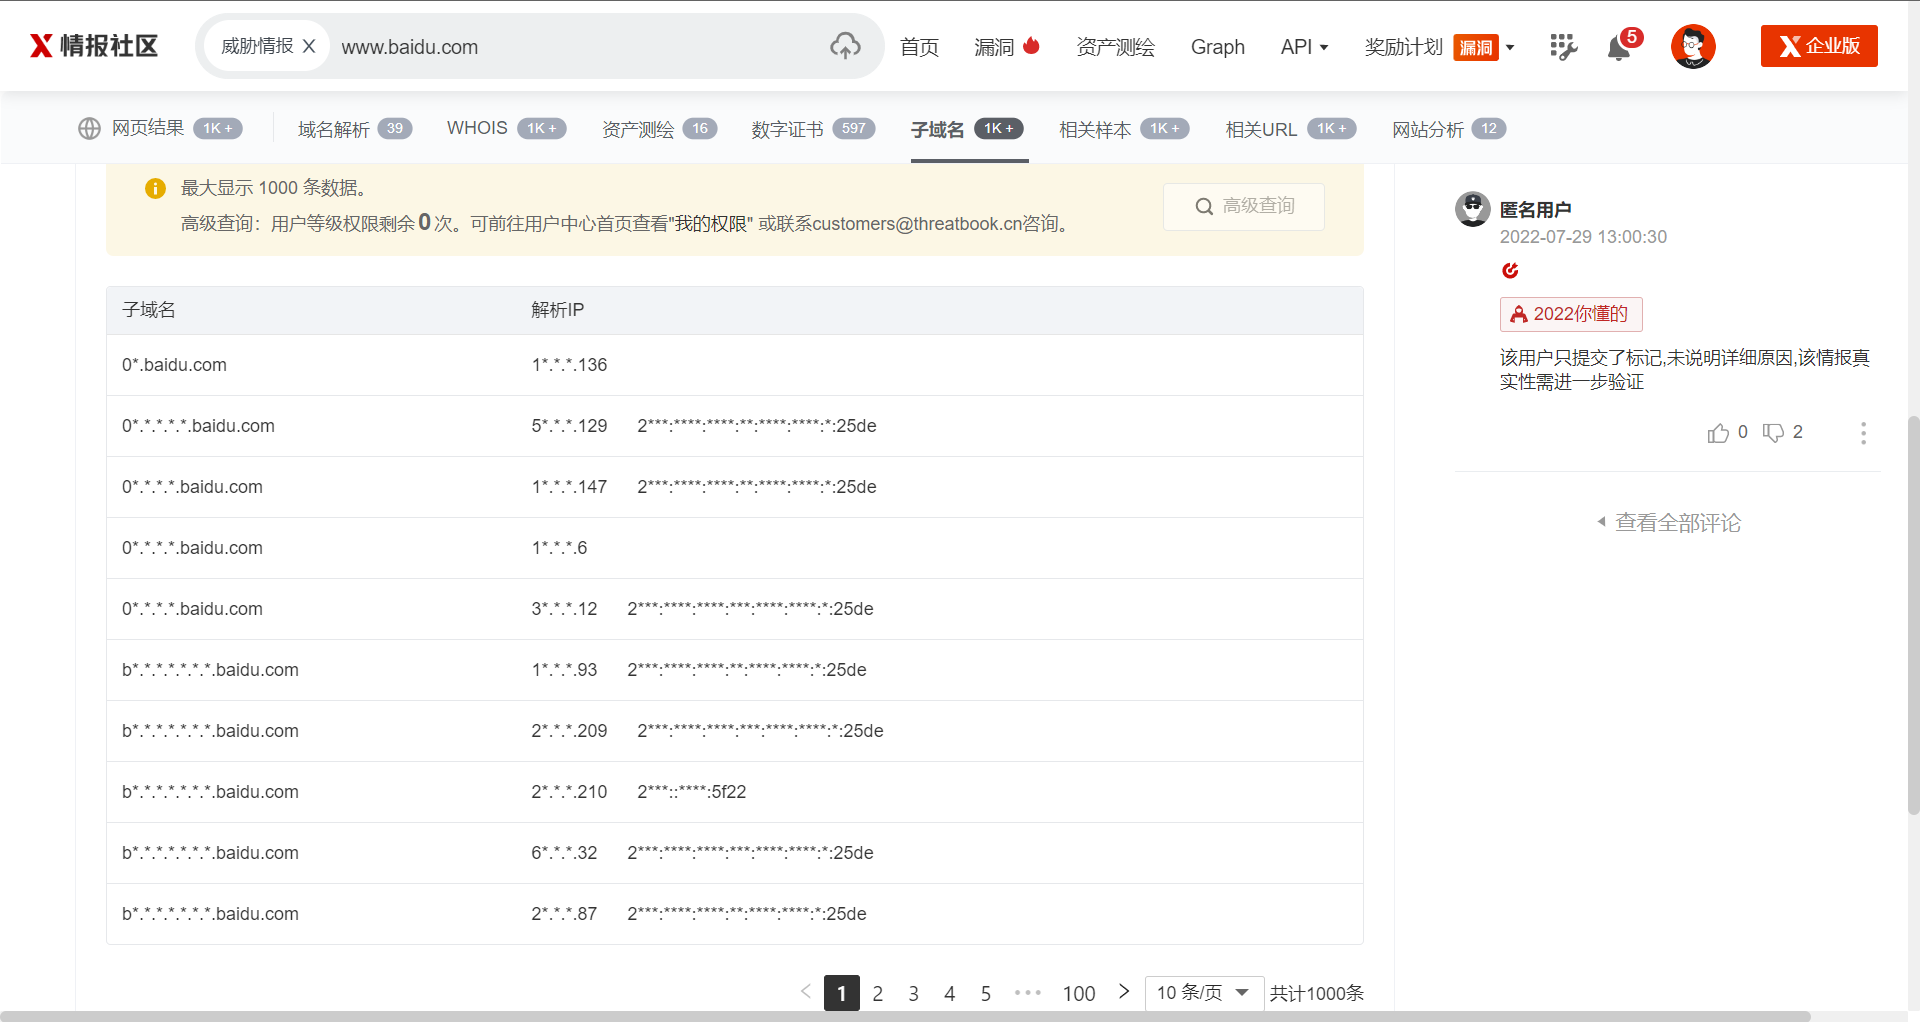Click the cloud upload icon in search bar

[845, 46]
